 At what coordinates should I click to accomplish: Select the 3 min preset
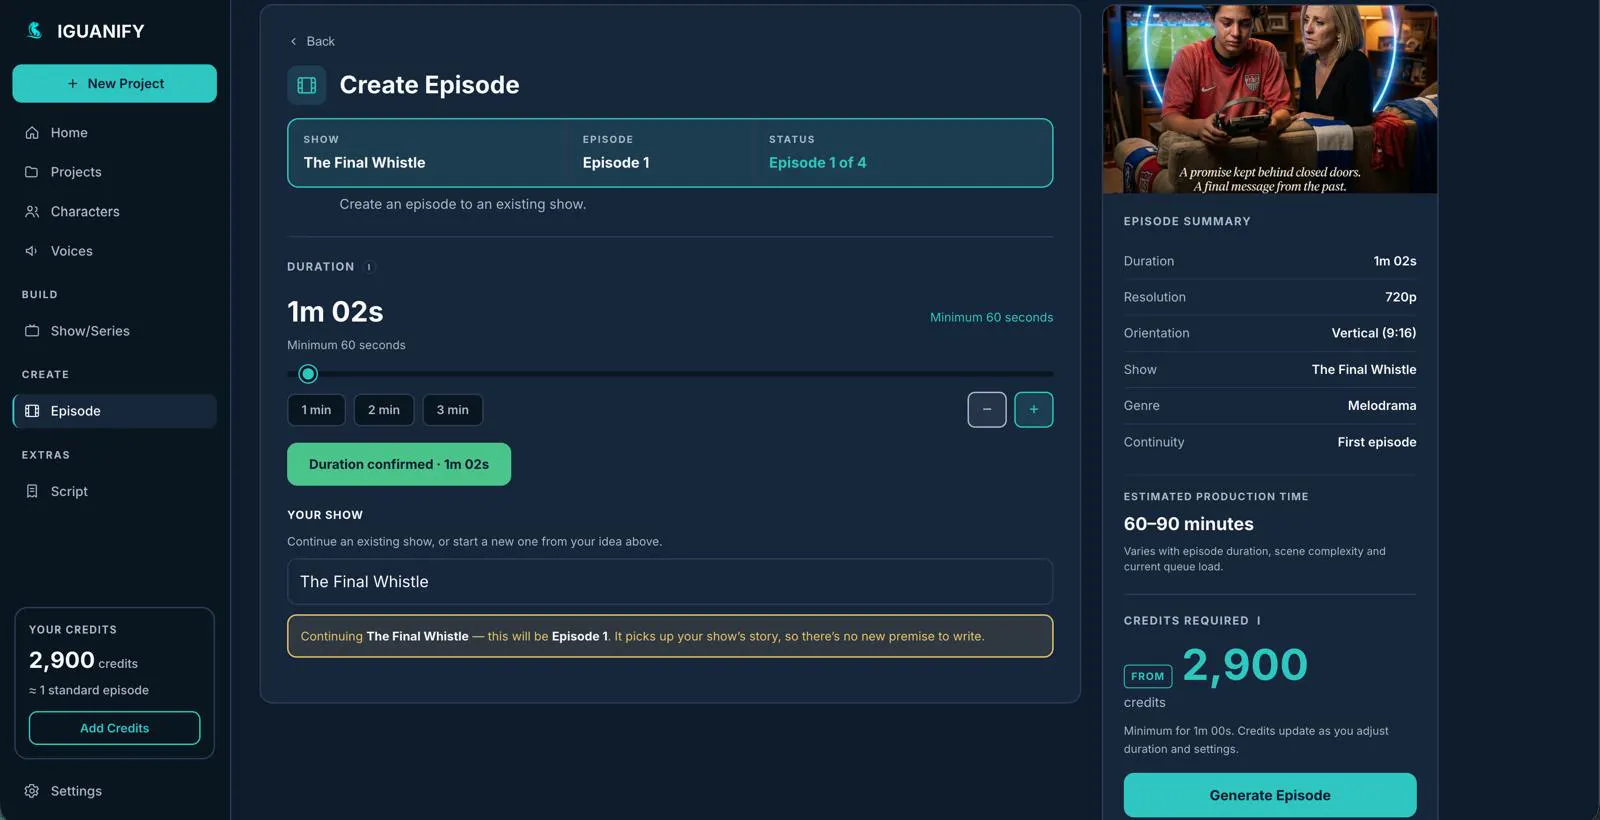click(x=453, y=410)
